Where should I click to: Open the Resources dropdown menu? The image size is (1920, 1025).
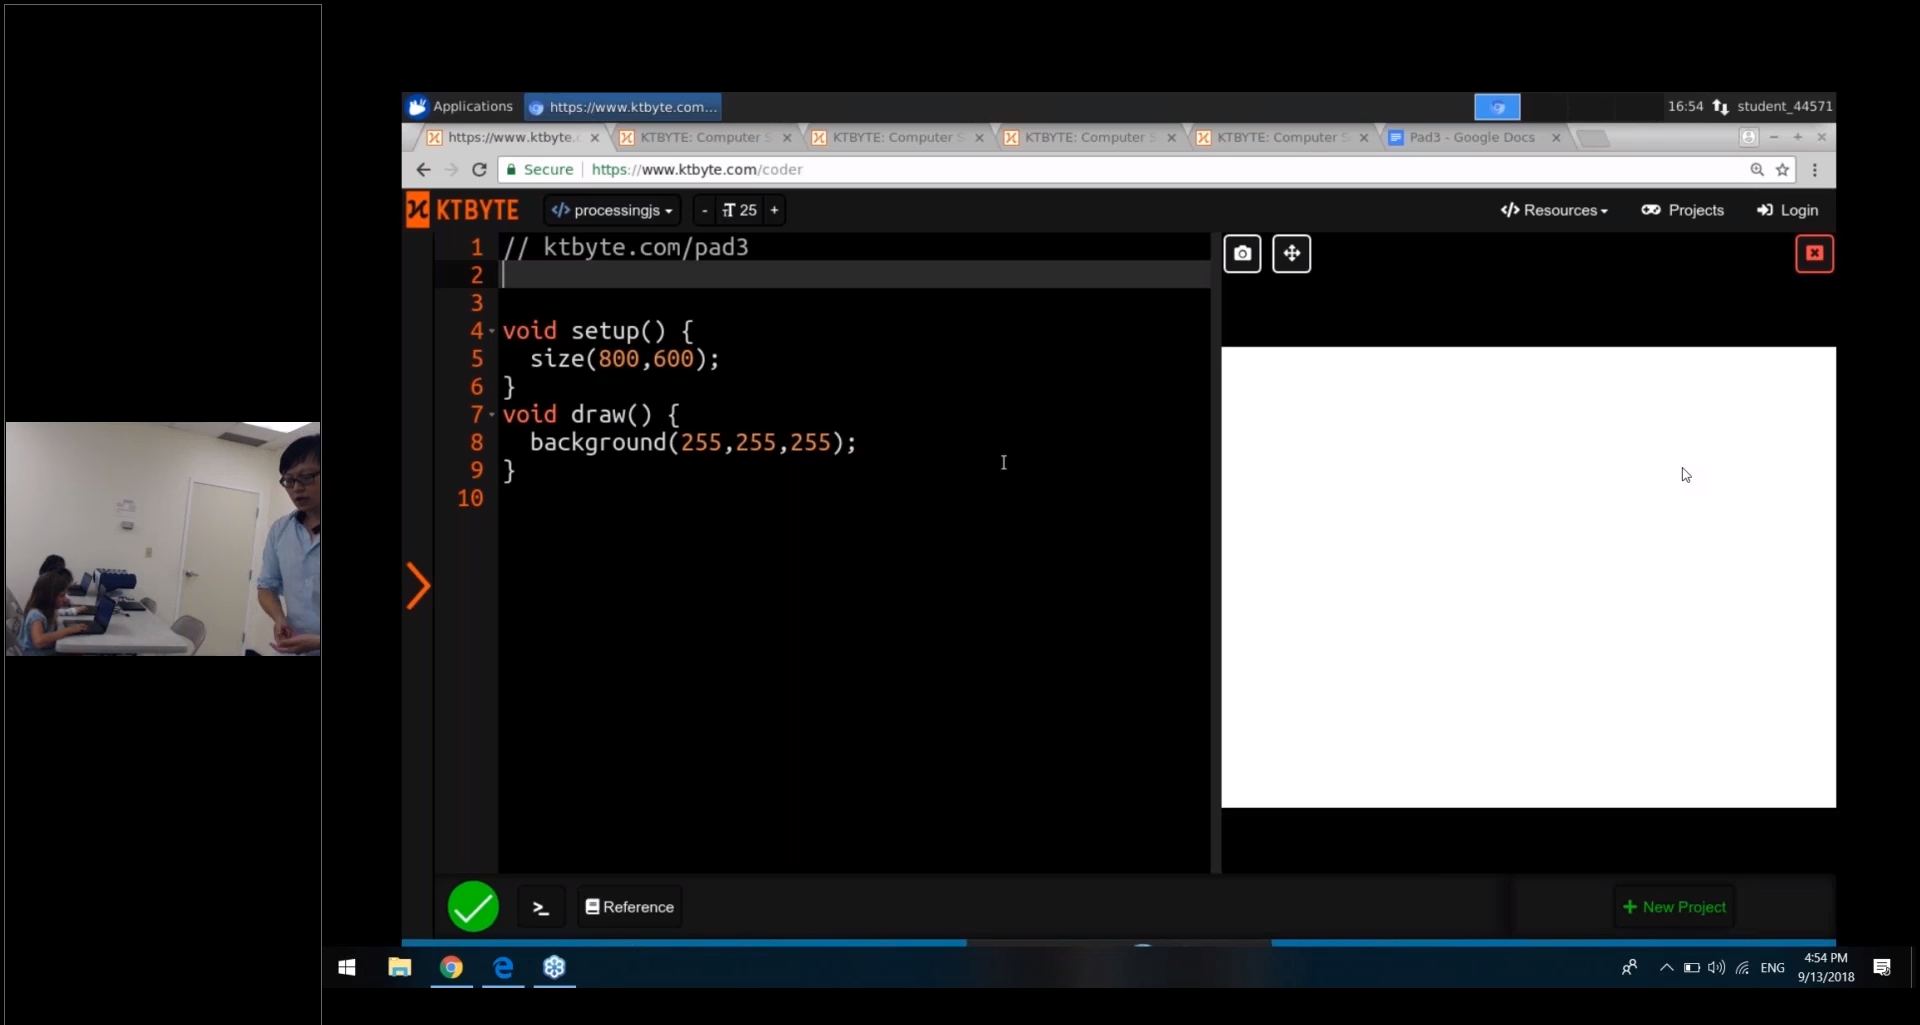click(1554, 210)
